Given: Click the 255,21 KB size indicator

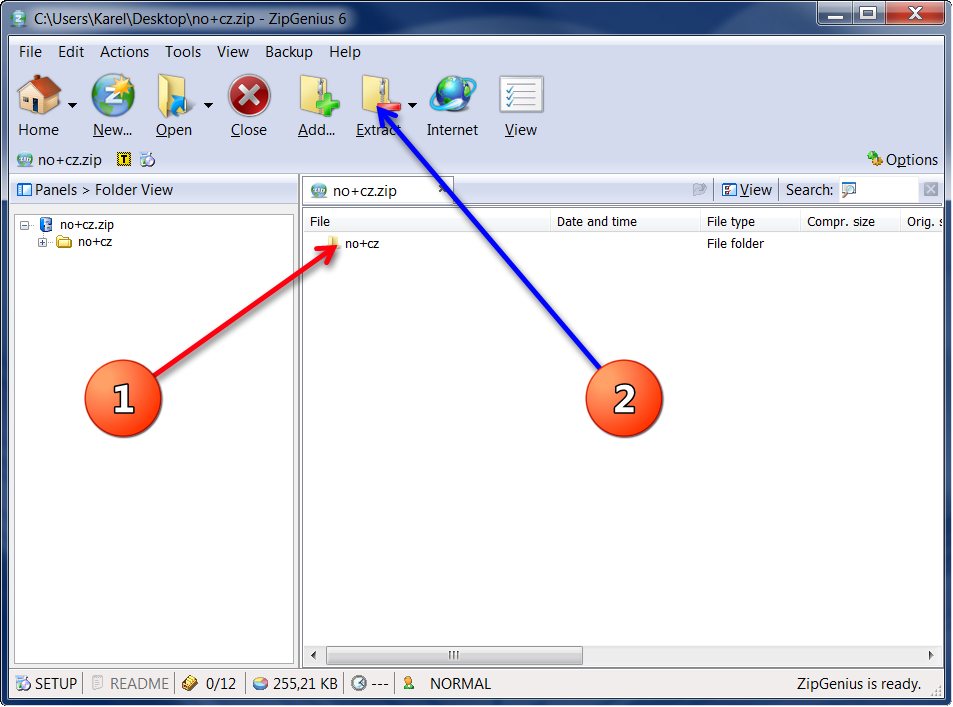Looking at the screenshot, I should pyautogui.click(x=295, y=684).
